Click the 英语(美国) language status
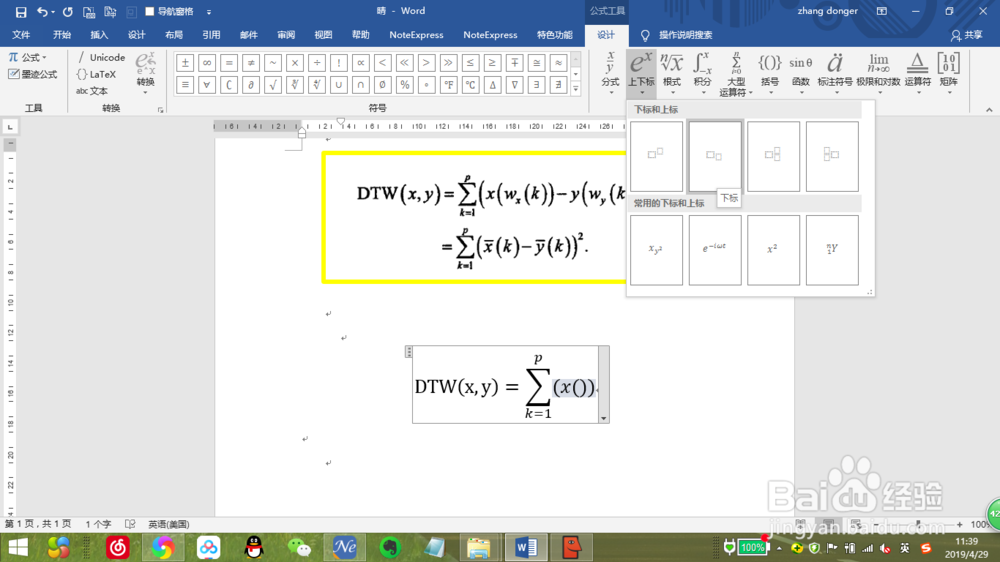Viewport: 1000px width, 562px height. (168, 524)
